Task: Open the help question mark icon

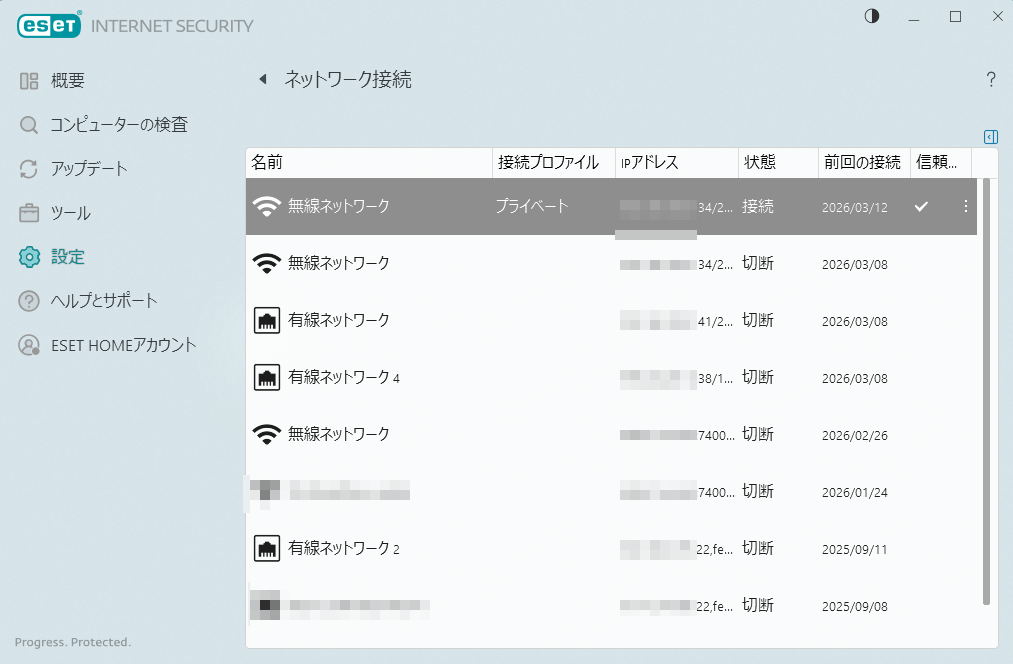Action: pyautogui.click(x=990, y=80)
